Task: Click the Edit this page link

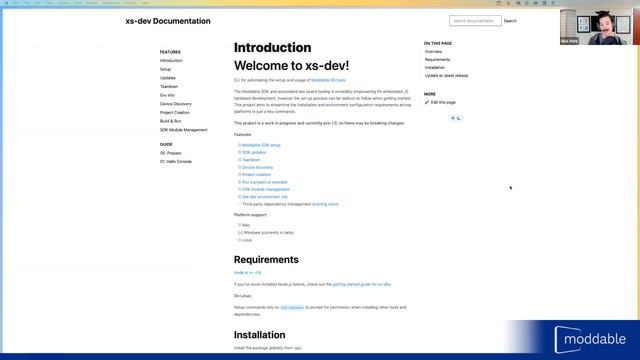Action: [443, 102]
